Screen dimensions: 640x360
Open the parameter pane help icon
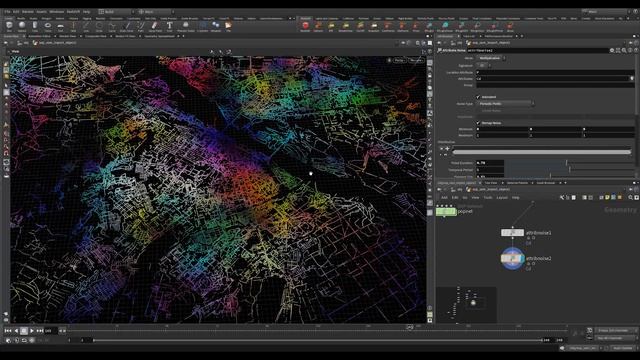coord(636,50)
